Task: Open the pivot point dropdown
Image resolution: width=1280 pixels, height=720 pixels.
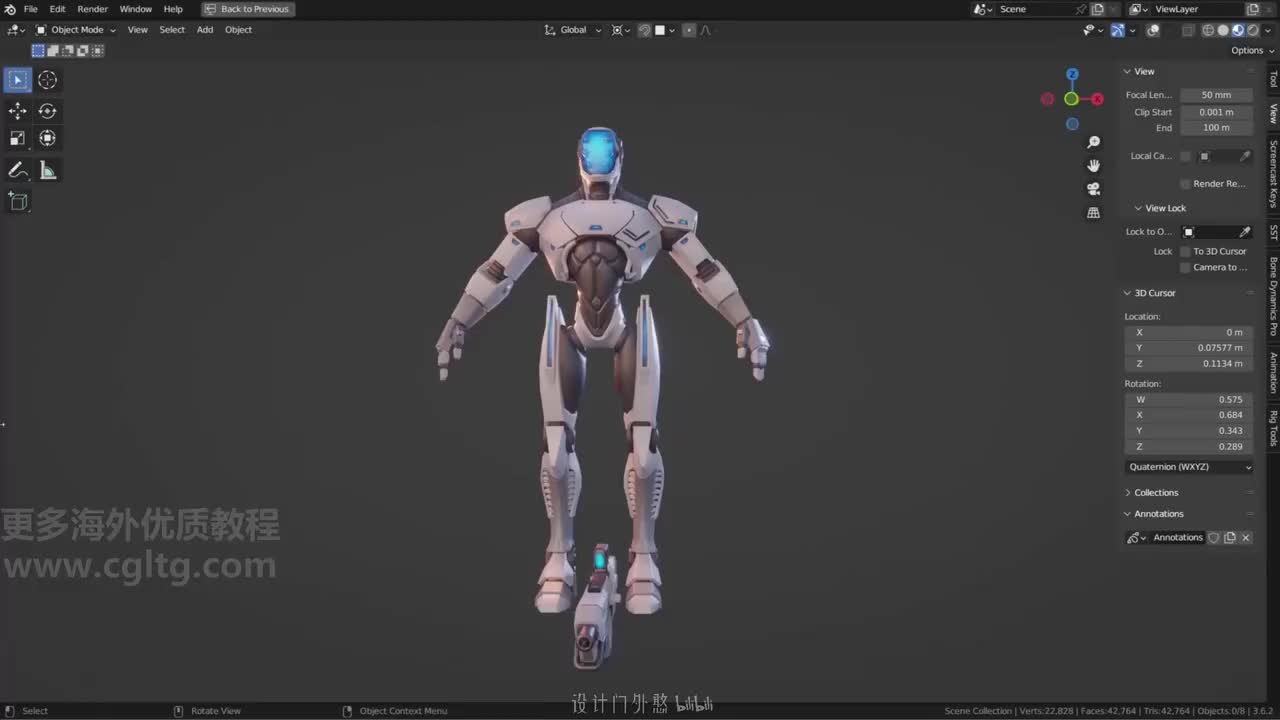Action: pyautogui.click(x=620, y=30)
